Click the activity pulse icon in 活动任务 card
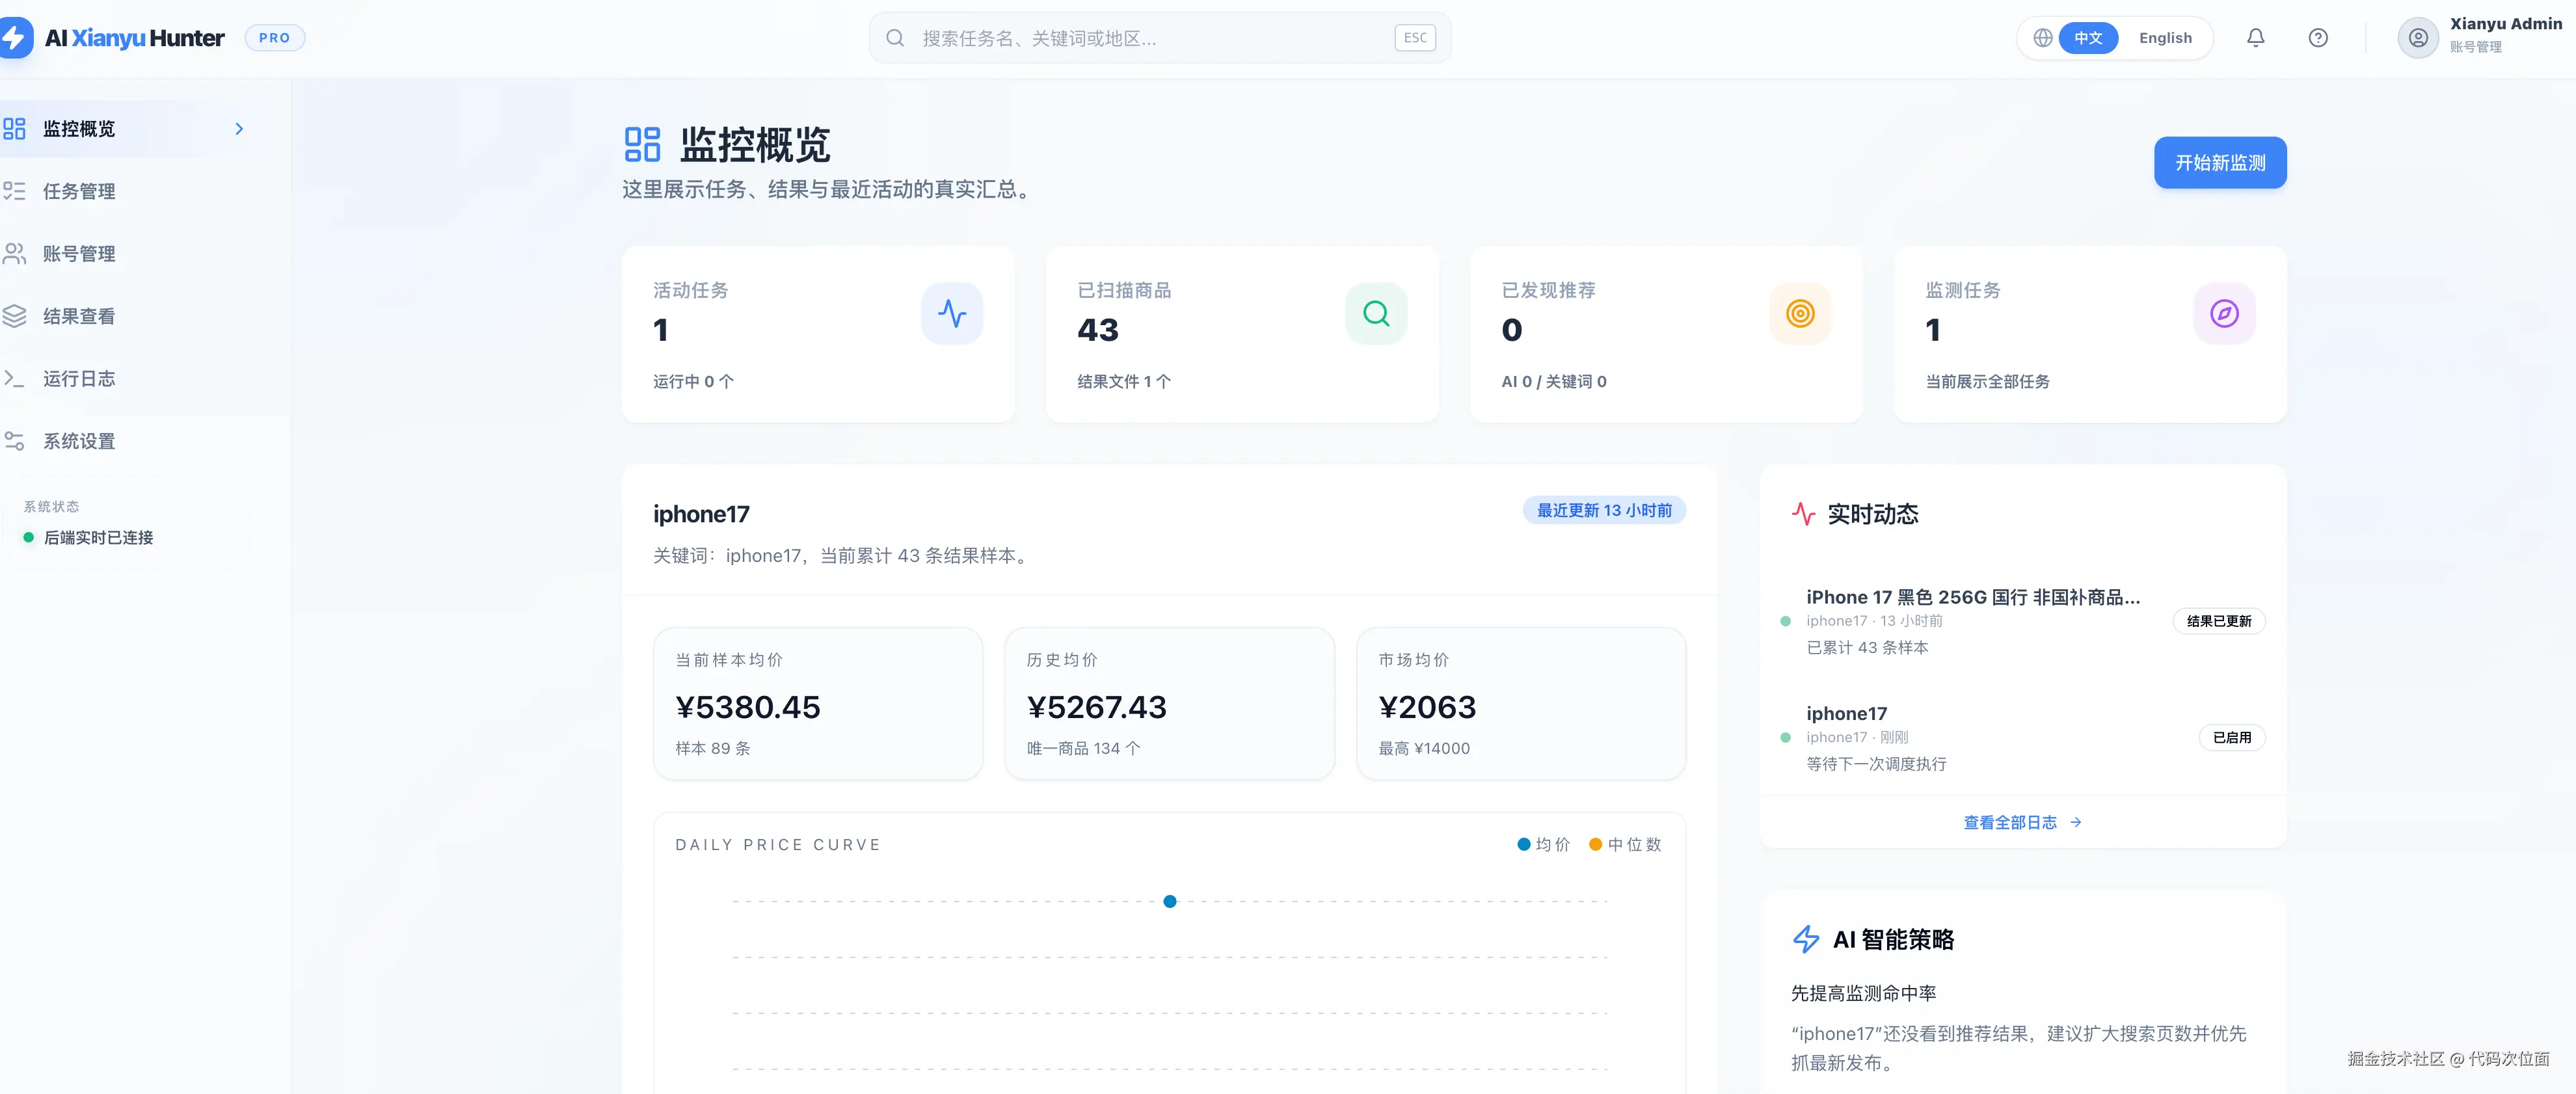 [951, 314]
